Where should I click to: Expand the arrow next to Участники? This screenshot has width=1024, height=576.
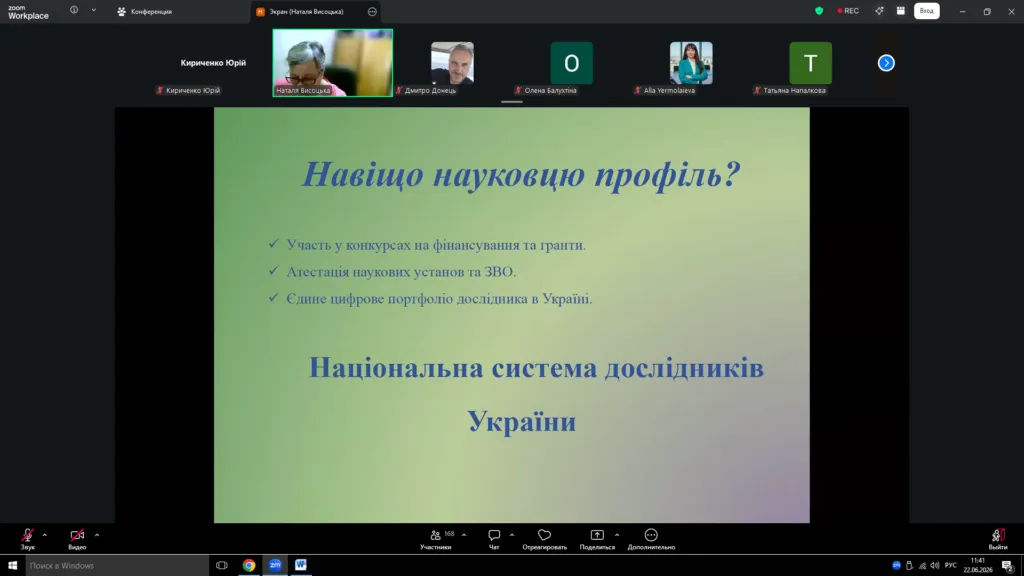464,535
